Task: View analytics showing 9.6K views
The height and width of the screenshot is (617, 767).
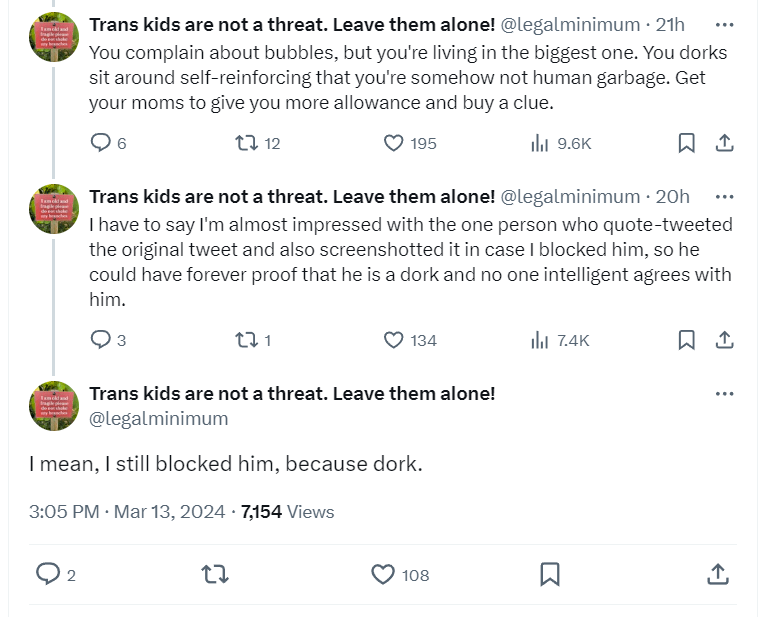Action: coord(540,143)
